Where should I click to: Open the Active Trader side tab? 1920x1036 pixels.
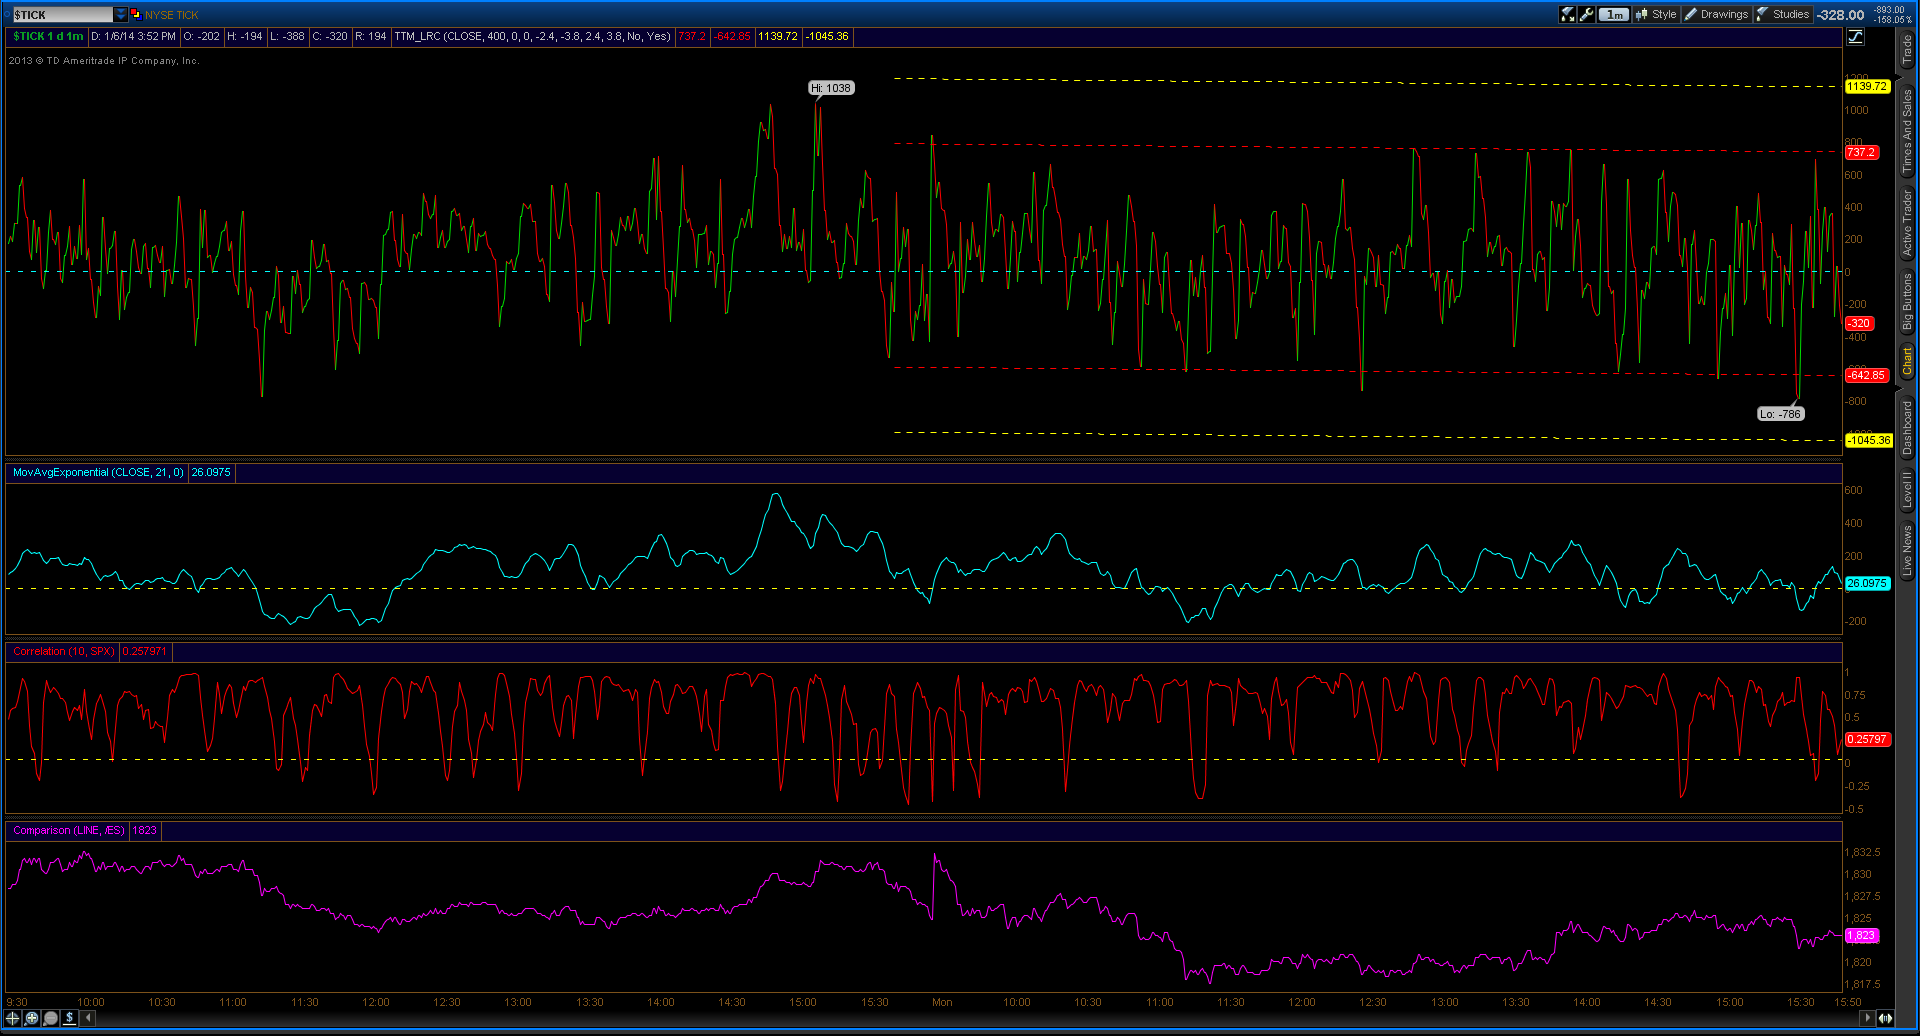coord(1907,223)
